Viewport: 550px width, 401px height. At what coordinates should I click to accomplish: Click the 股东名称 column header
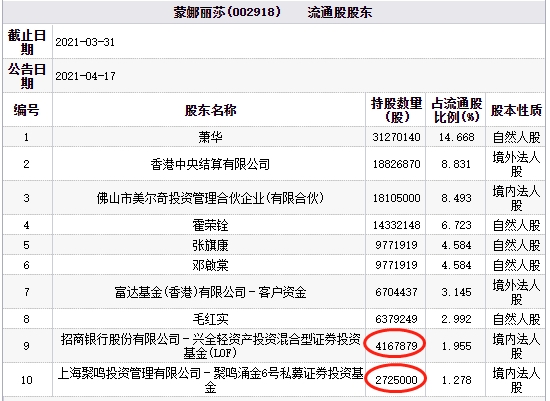210,110
